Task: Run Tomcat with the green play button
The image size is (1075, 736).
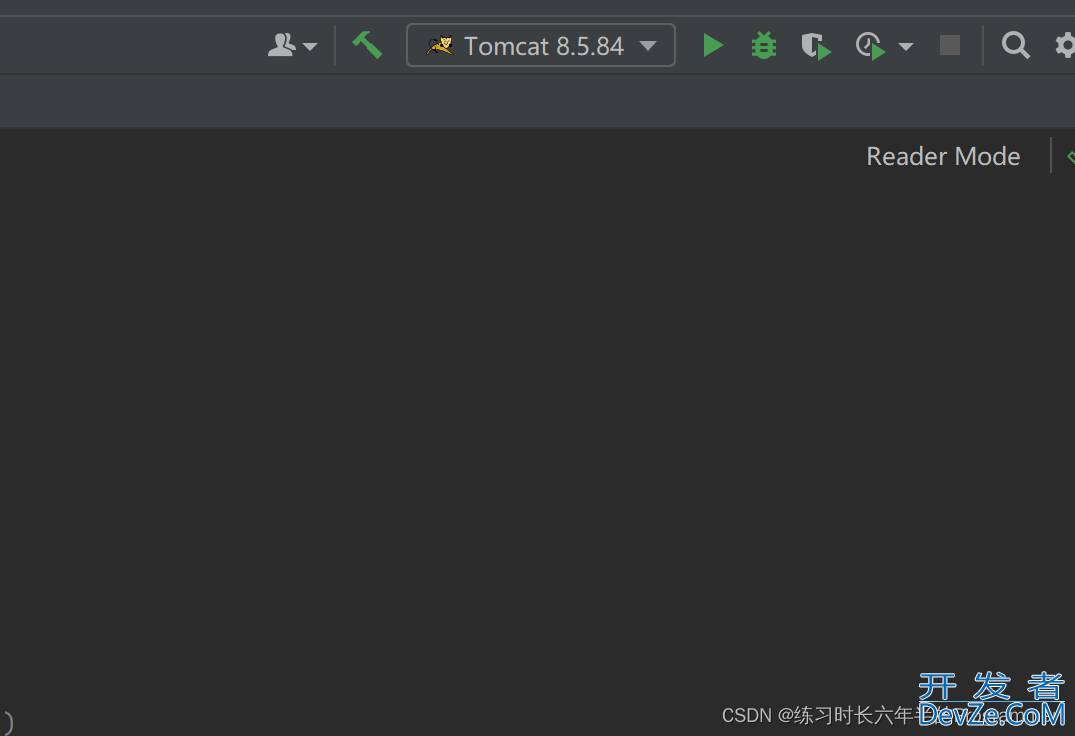Action: [x=713, y=46]
